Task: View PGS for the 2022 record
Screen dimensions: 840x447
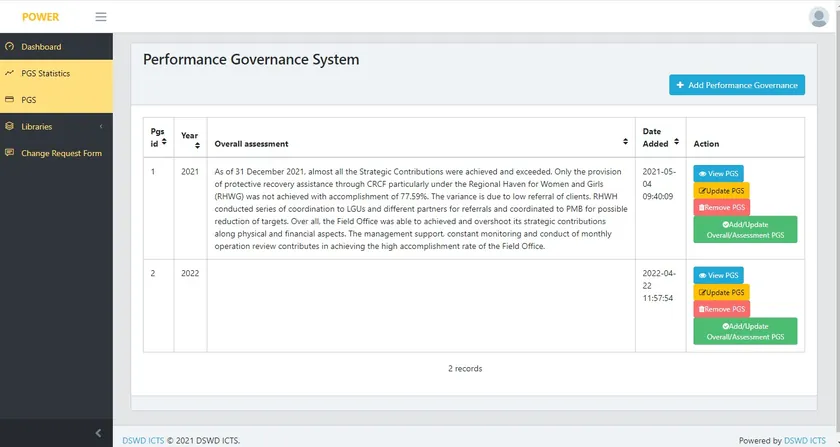Action: click(718, 275)
